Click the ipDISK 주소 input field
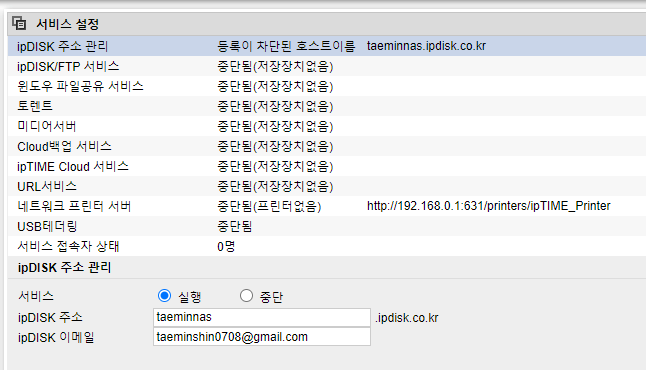This screenshot has width=646, height=370. (x=262, y=317)
